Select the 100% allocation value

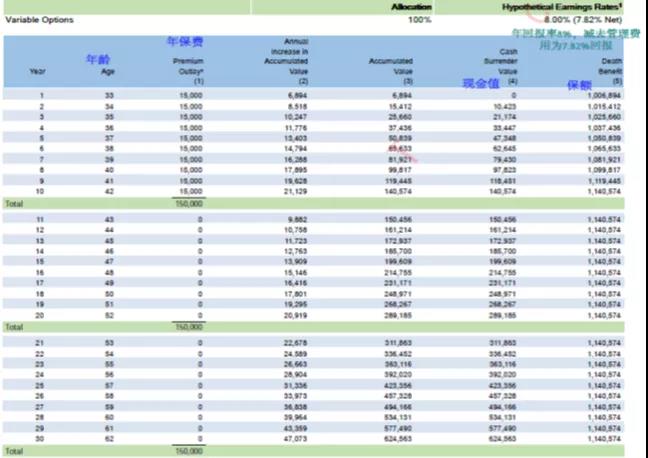[x=420, y=19]
